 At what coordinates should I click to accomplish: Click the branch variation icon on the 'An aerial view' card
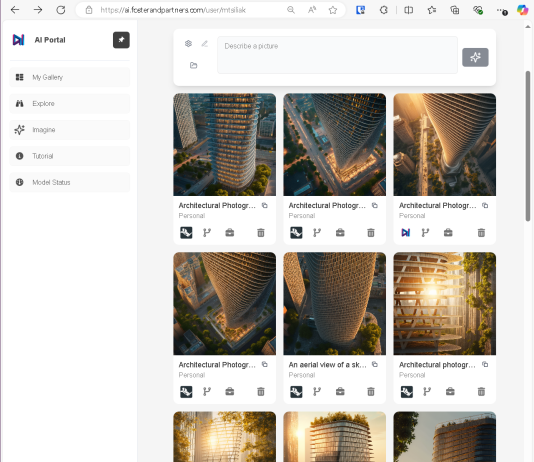coord(317,392)
